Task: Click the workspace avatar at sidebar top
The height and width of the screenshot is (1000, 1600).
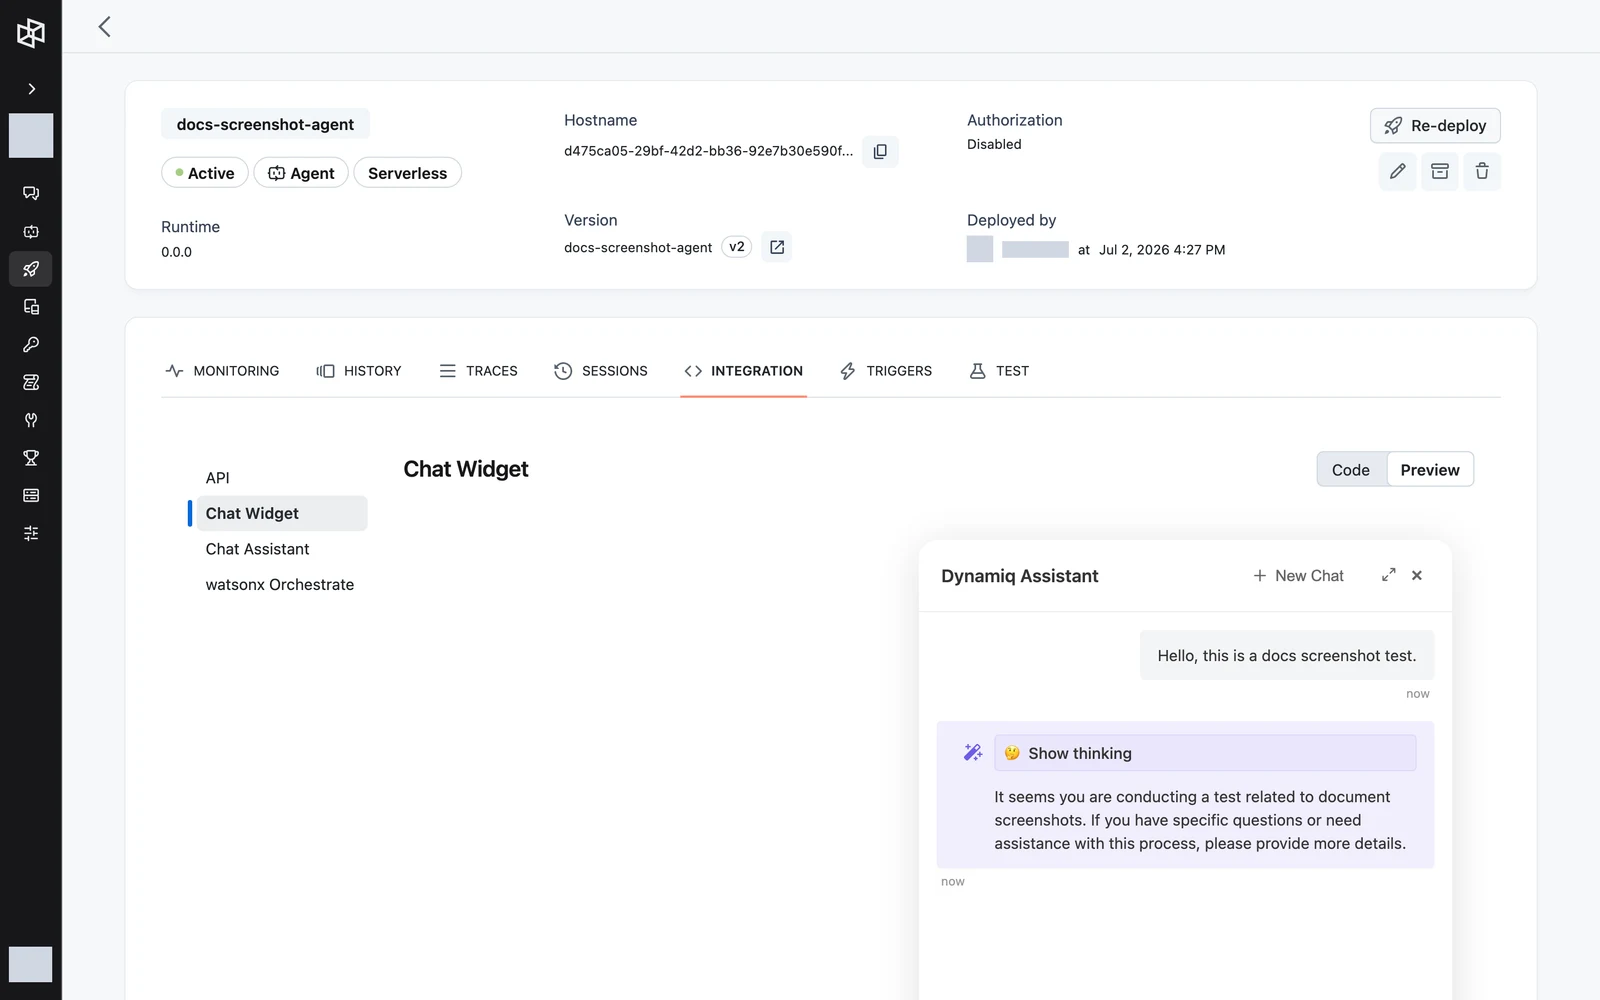Action: point(31,135)
